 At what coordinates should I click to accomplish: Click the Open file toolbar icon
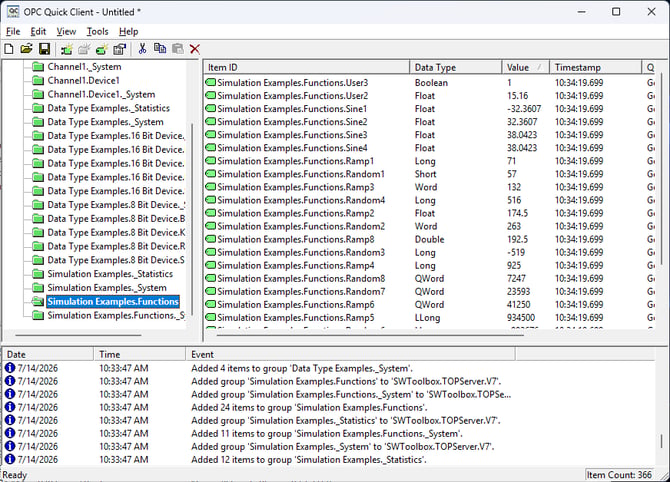click(x=26, y=49)
